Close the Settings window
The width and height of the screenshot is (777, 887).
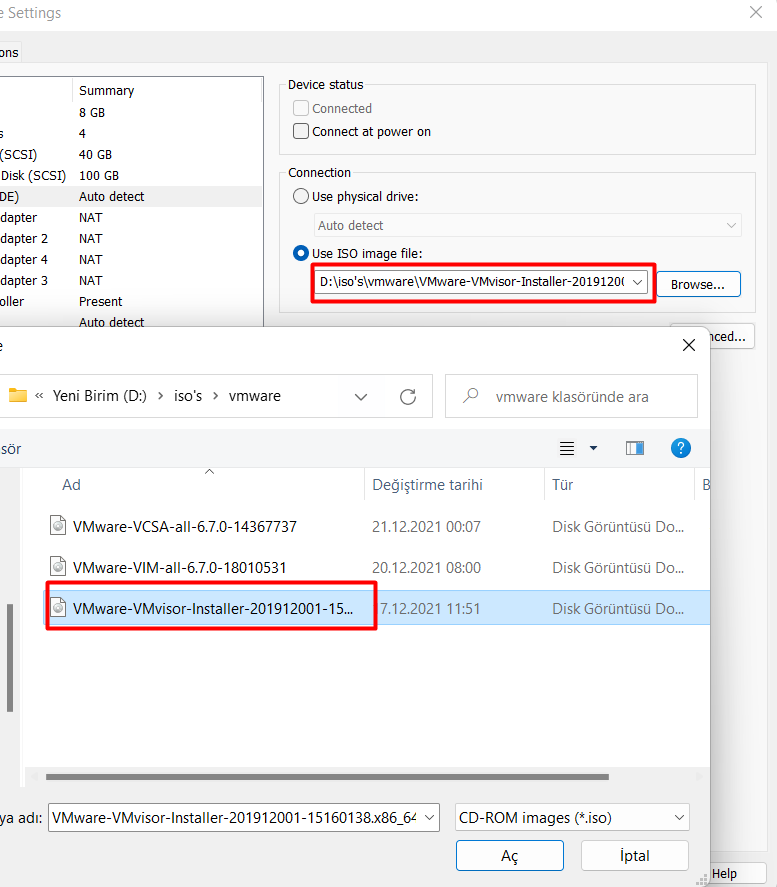pyautogui.click(x=756, y=12)
